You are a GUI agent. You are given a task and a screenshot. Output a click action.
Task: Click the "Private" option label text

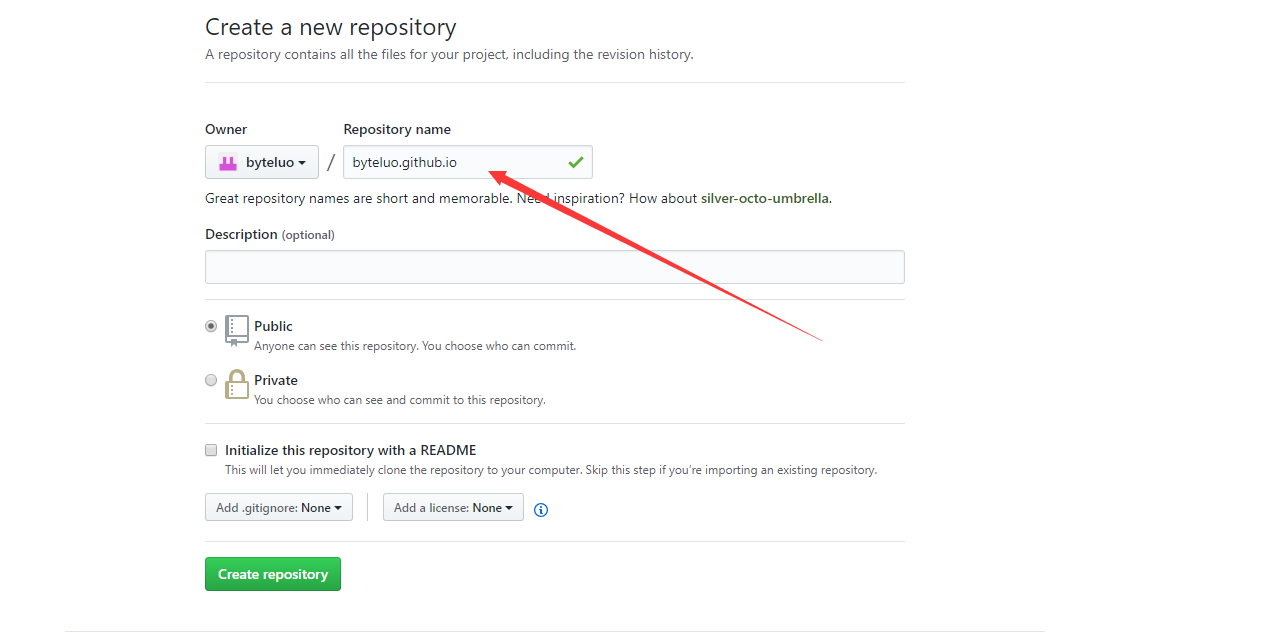276,380
